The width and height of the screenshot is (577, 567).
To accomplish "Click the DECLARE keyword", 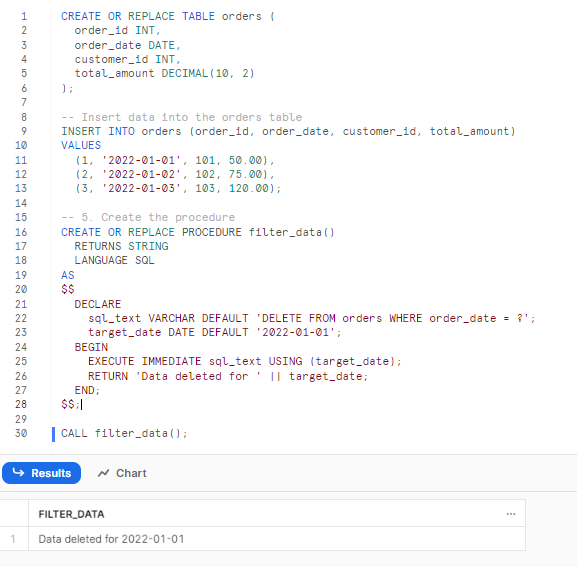I will (x=98, y=304).
